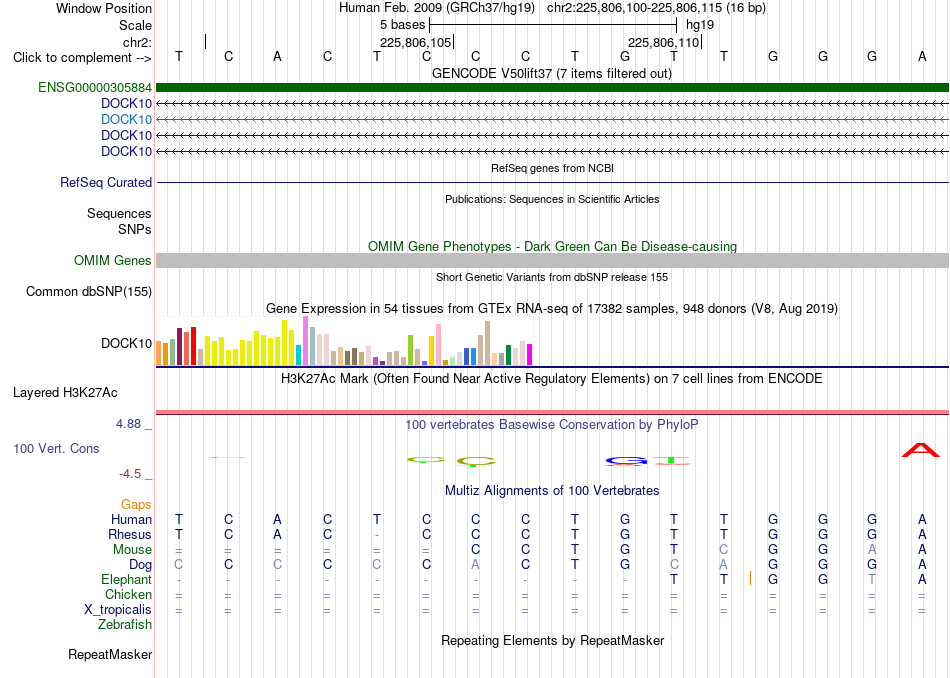Click the magenta bar ending the GTEx chart
This screenshot has width=950, height=678.
pos(530,354)
